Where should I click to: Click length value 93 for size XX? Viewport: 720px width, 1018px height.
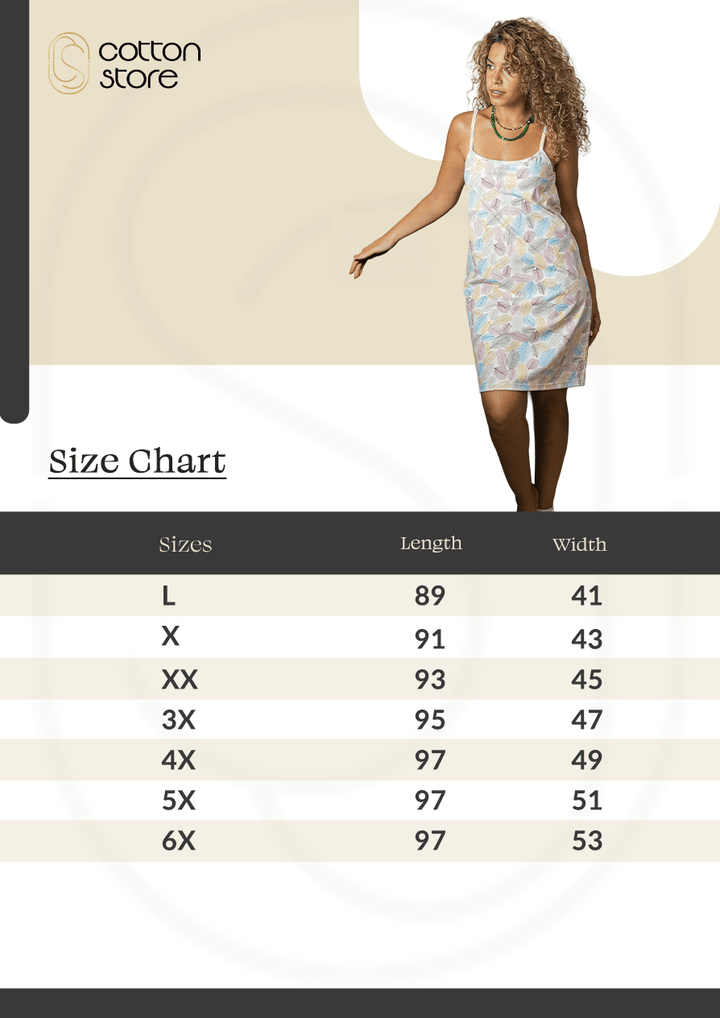click(430, 679)
